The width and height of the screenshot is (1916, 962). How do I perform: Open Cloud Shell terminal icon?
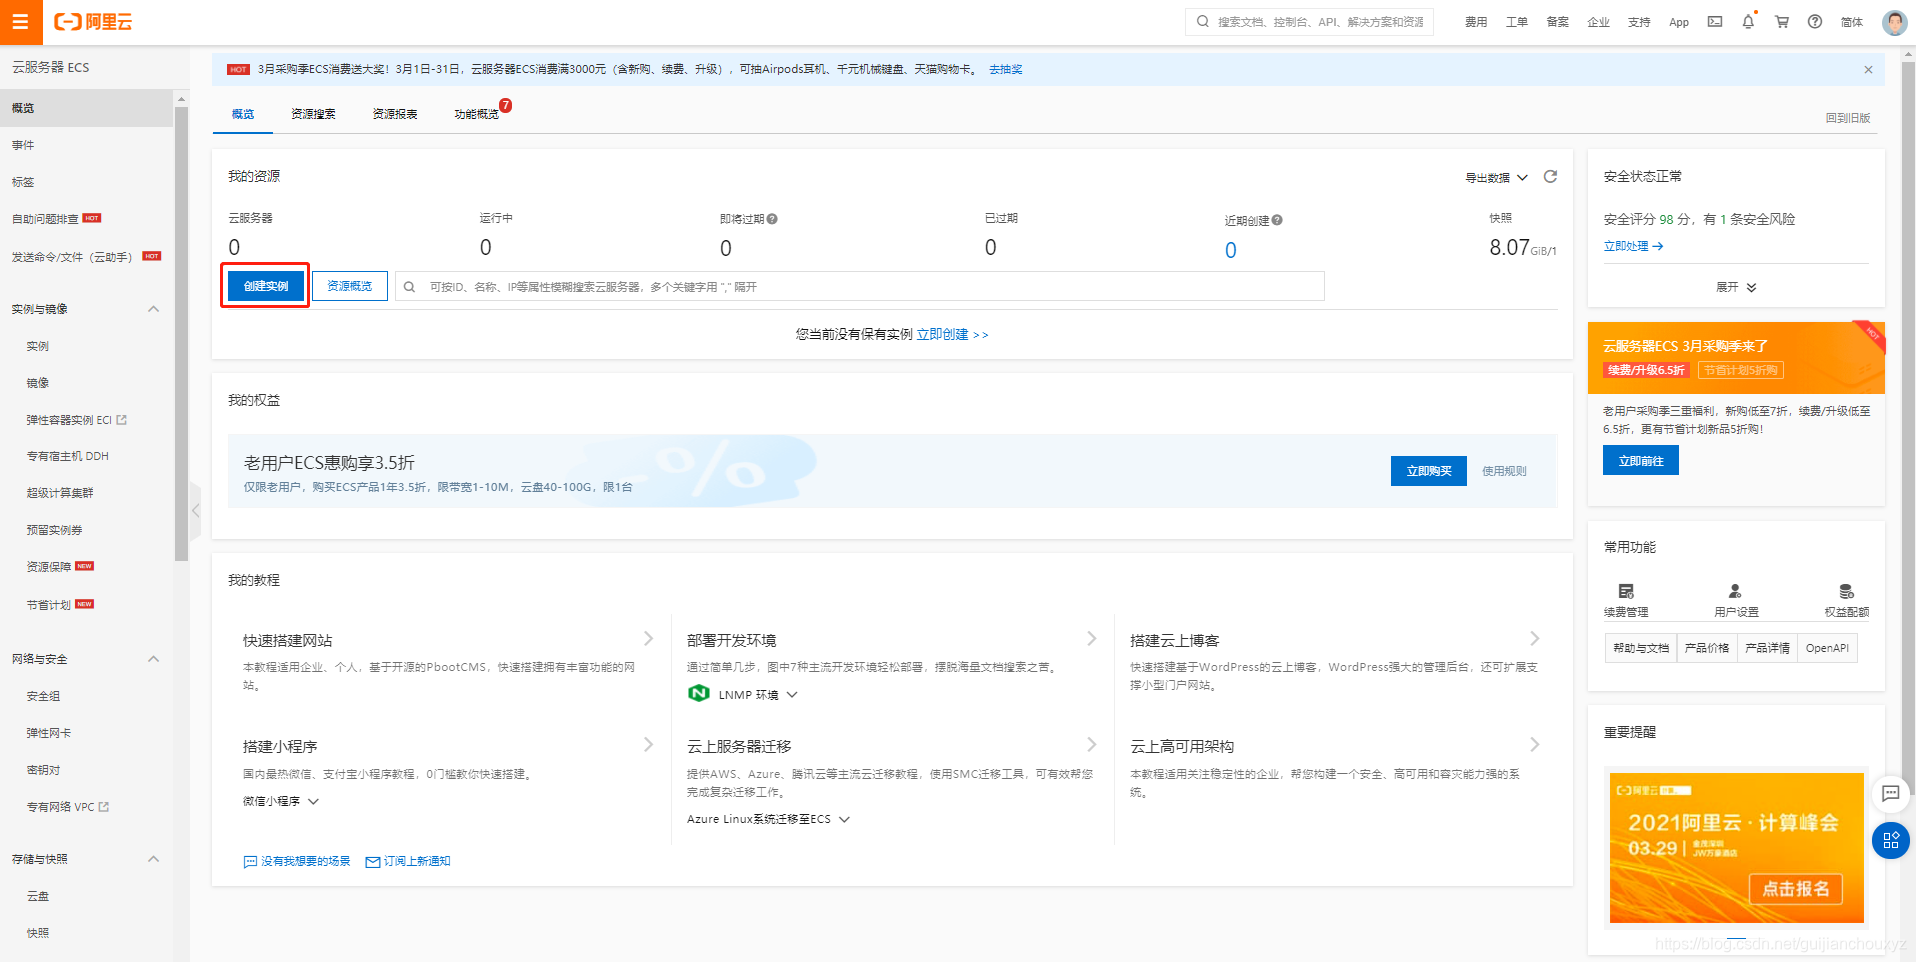click(1715, 22)
